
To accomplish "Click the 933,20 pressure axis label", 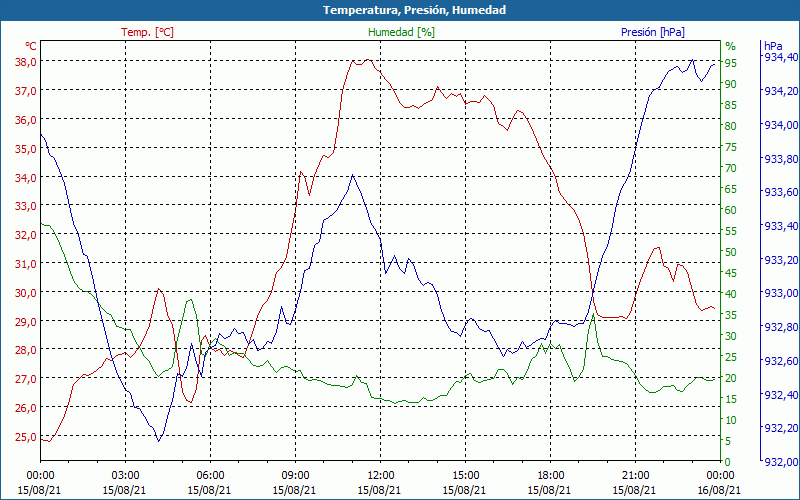I will click(x=780, y=260).
